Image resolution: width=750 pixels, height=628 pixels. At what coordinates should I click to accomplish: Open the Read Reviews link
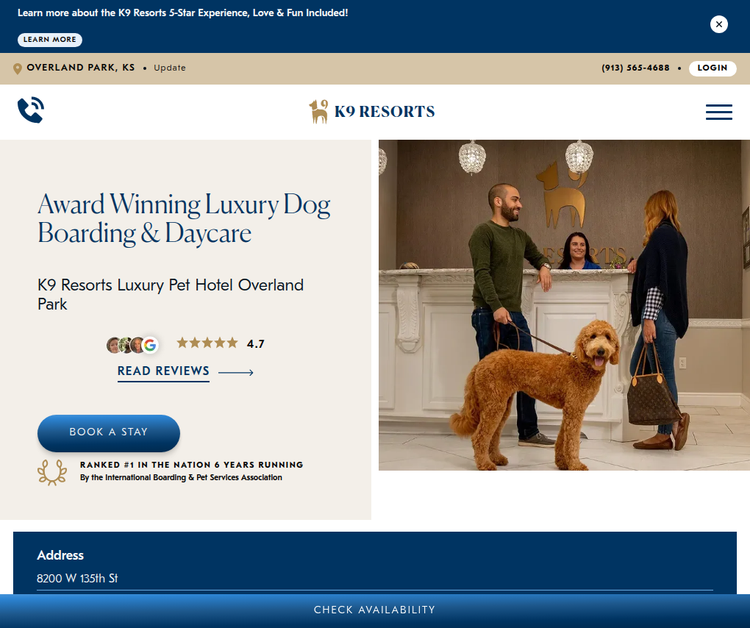[x=164, y=371]
